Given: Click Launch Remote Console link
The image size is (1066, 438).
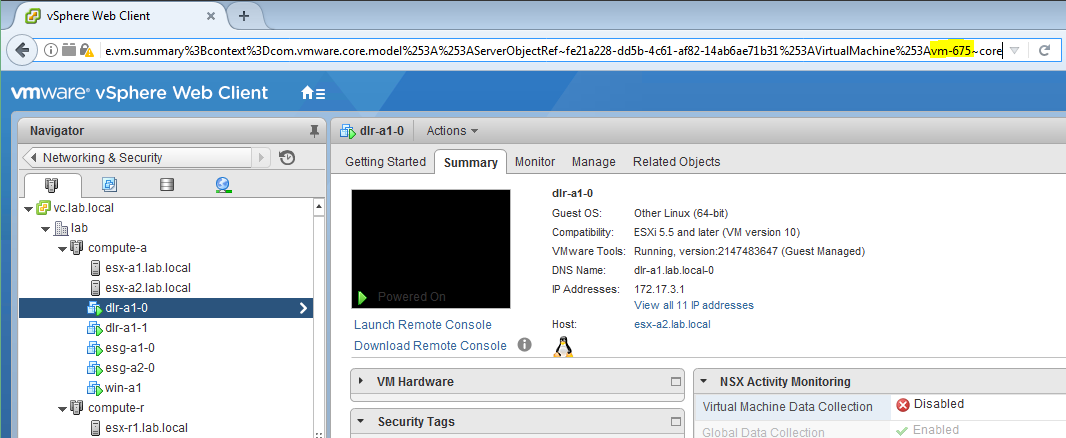Looking at the screenshot, I should [423, 325].
